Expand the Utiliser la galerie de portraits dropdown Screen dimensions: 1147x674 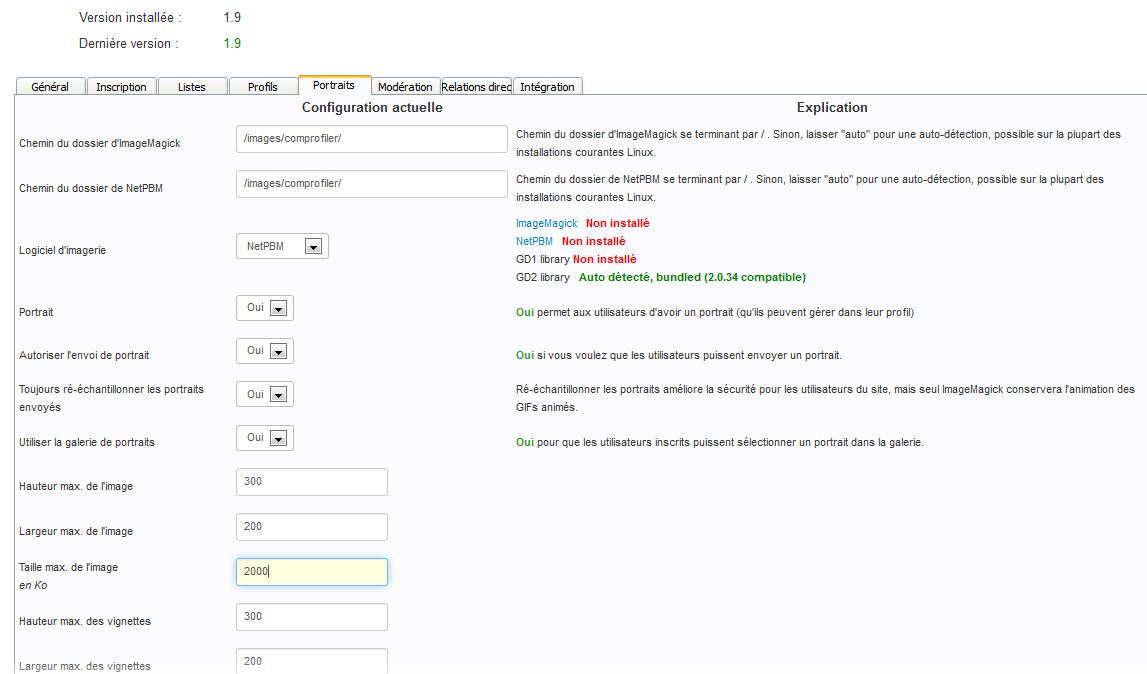pos(265,437)
